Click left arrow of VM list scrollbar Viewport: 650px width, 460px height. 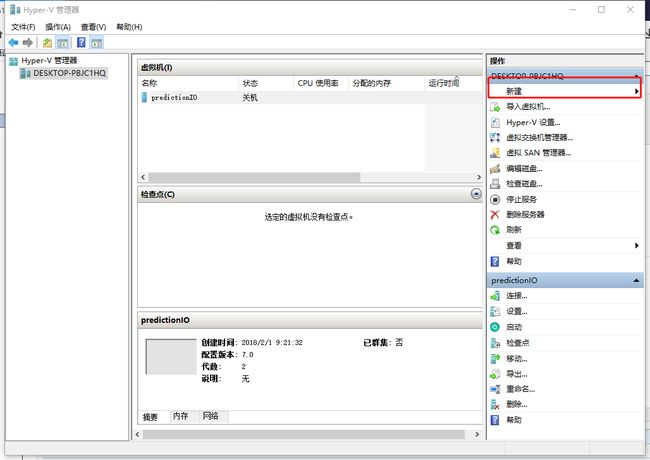[x=143, y=177]
